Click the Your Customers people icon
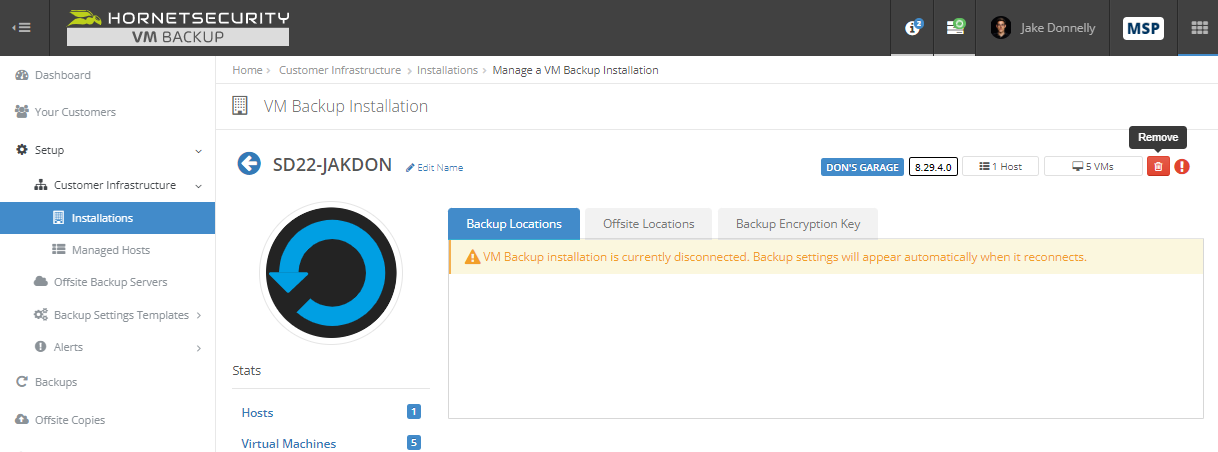 pyautogui.click(x=22, y=112)
